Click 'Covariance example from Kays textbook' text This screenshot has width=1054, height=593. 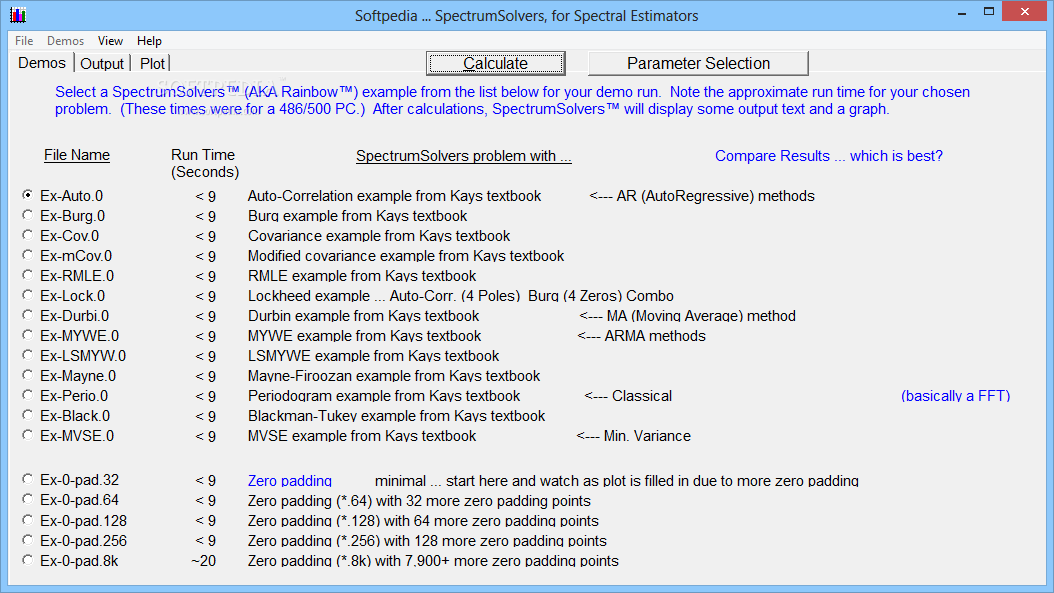pyautogui.click(x=379, y=236)
